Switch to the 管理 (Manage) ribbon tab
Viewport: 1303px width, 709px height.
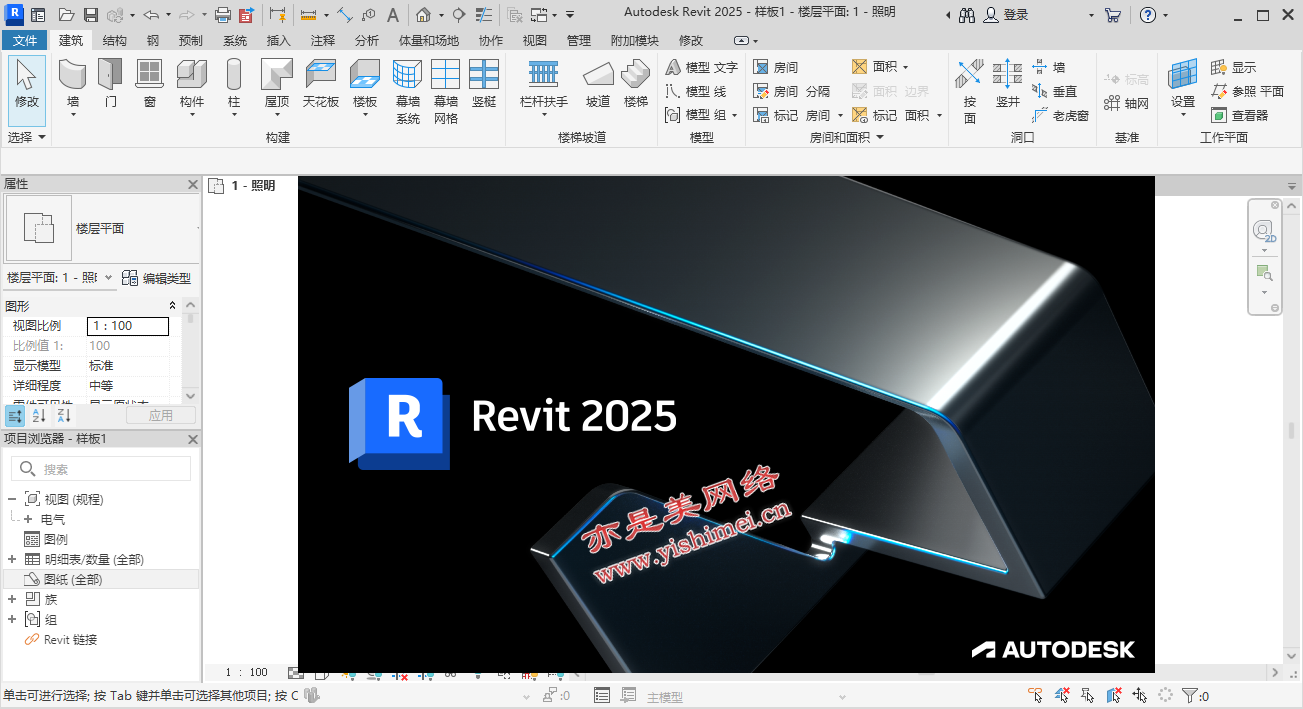[579, 40]
